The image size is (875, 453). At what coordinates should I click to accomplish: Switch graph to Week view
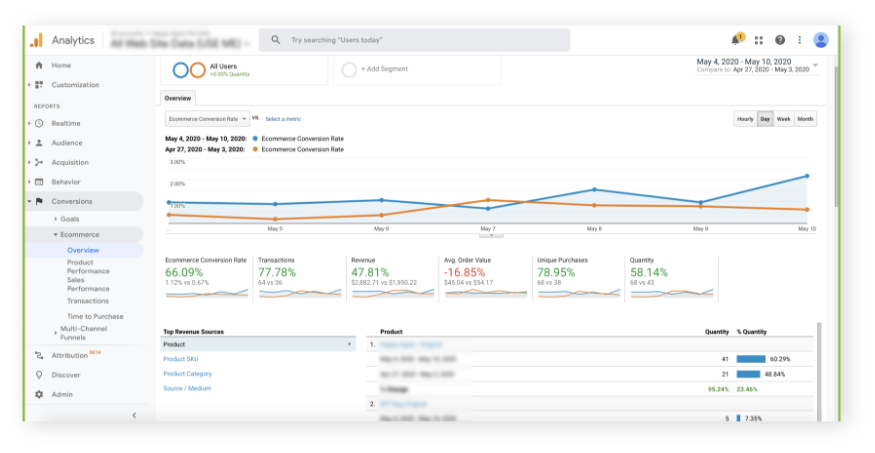click(783, 119)
